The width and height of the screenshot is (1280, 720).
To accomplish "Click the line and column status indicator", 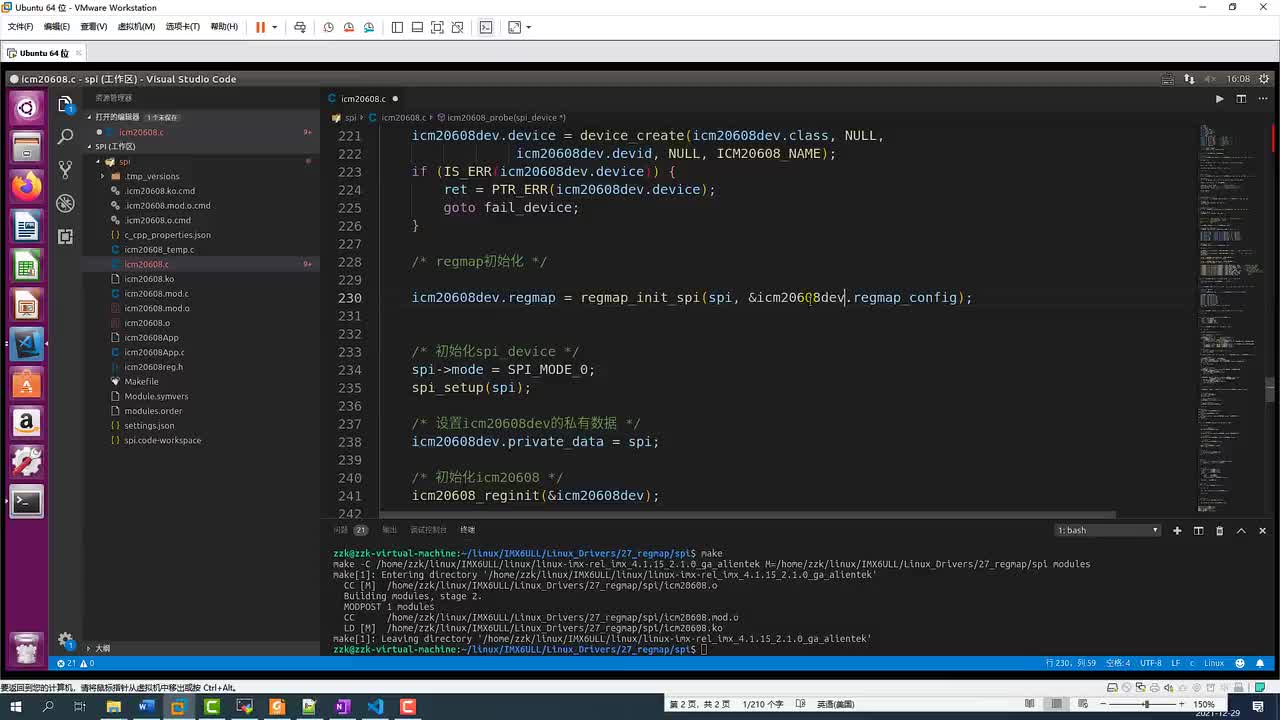I will click(1070, 663).
